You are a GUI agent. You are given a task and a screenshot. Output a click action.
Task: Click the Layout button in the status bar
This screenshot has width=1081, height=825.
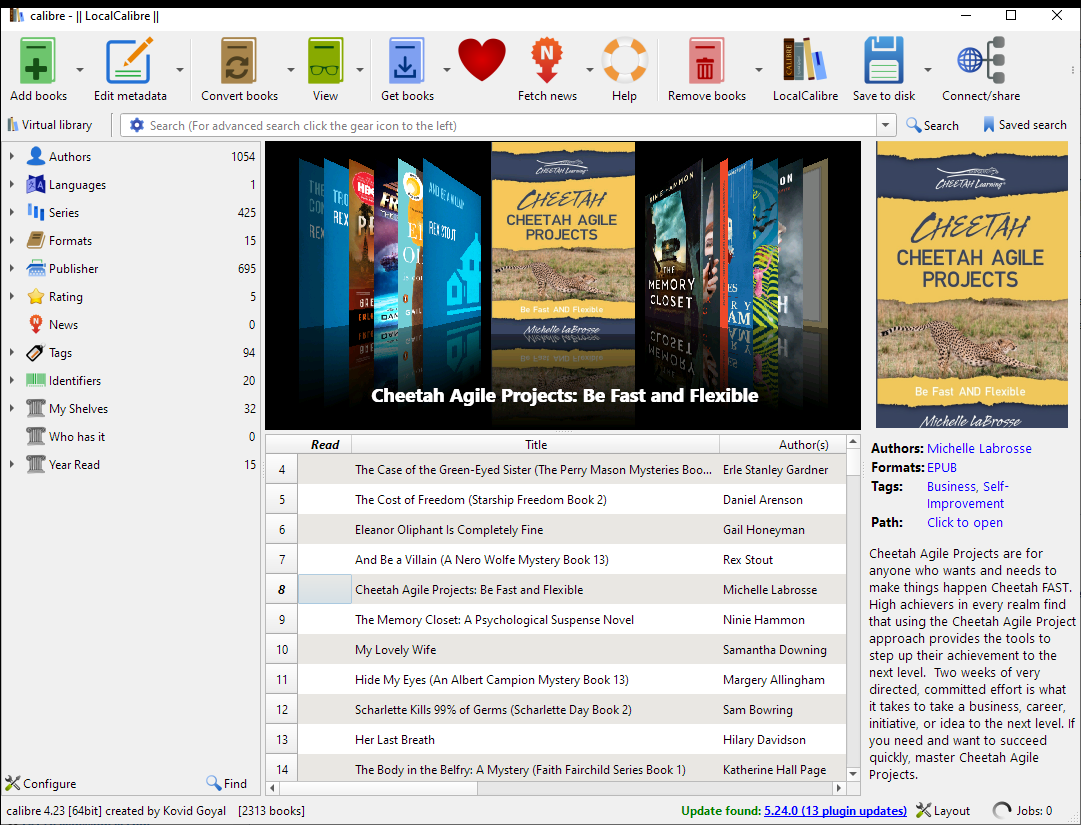[943, 811]
